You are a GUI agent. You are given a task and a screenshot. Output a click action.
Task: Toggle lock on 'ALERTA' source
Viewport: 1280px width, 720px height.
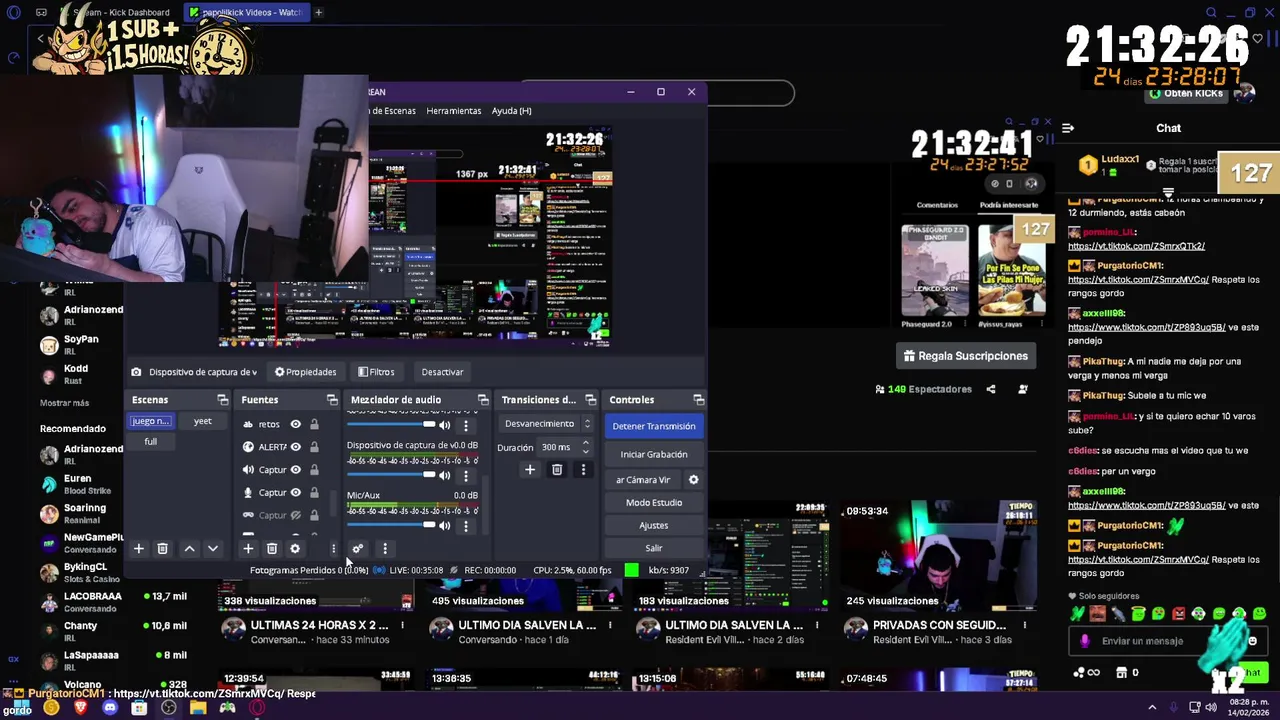(x=314, y=447)
